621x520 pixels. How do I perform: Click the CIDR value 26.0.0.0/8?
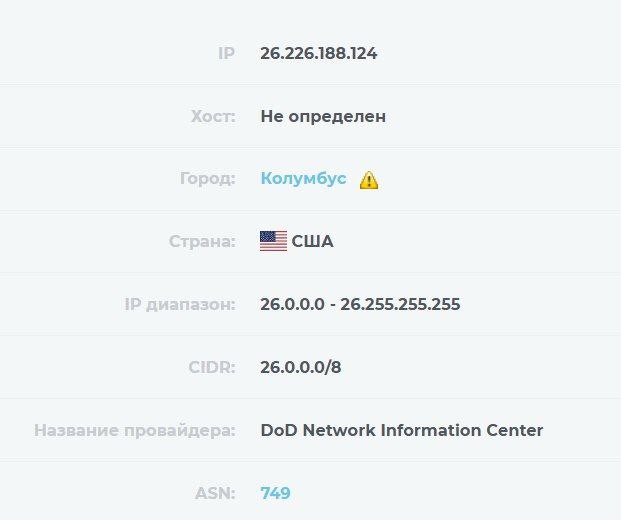pyautogui.click(x=300, y=367)
